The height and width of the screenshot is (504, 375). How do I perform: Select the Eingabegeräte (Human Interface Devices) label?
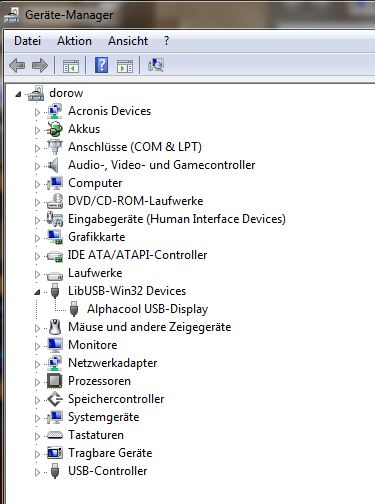click(177, 219)
